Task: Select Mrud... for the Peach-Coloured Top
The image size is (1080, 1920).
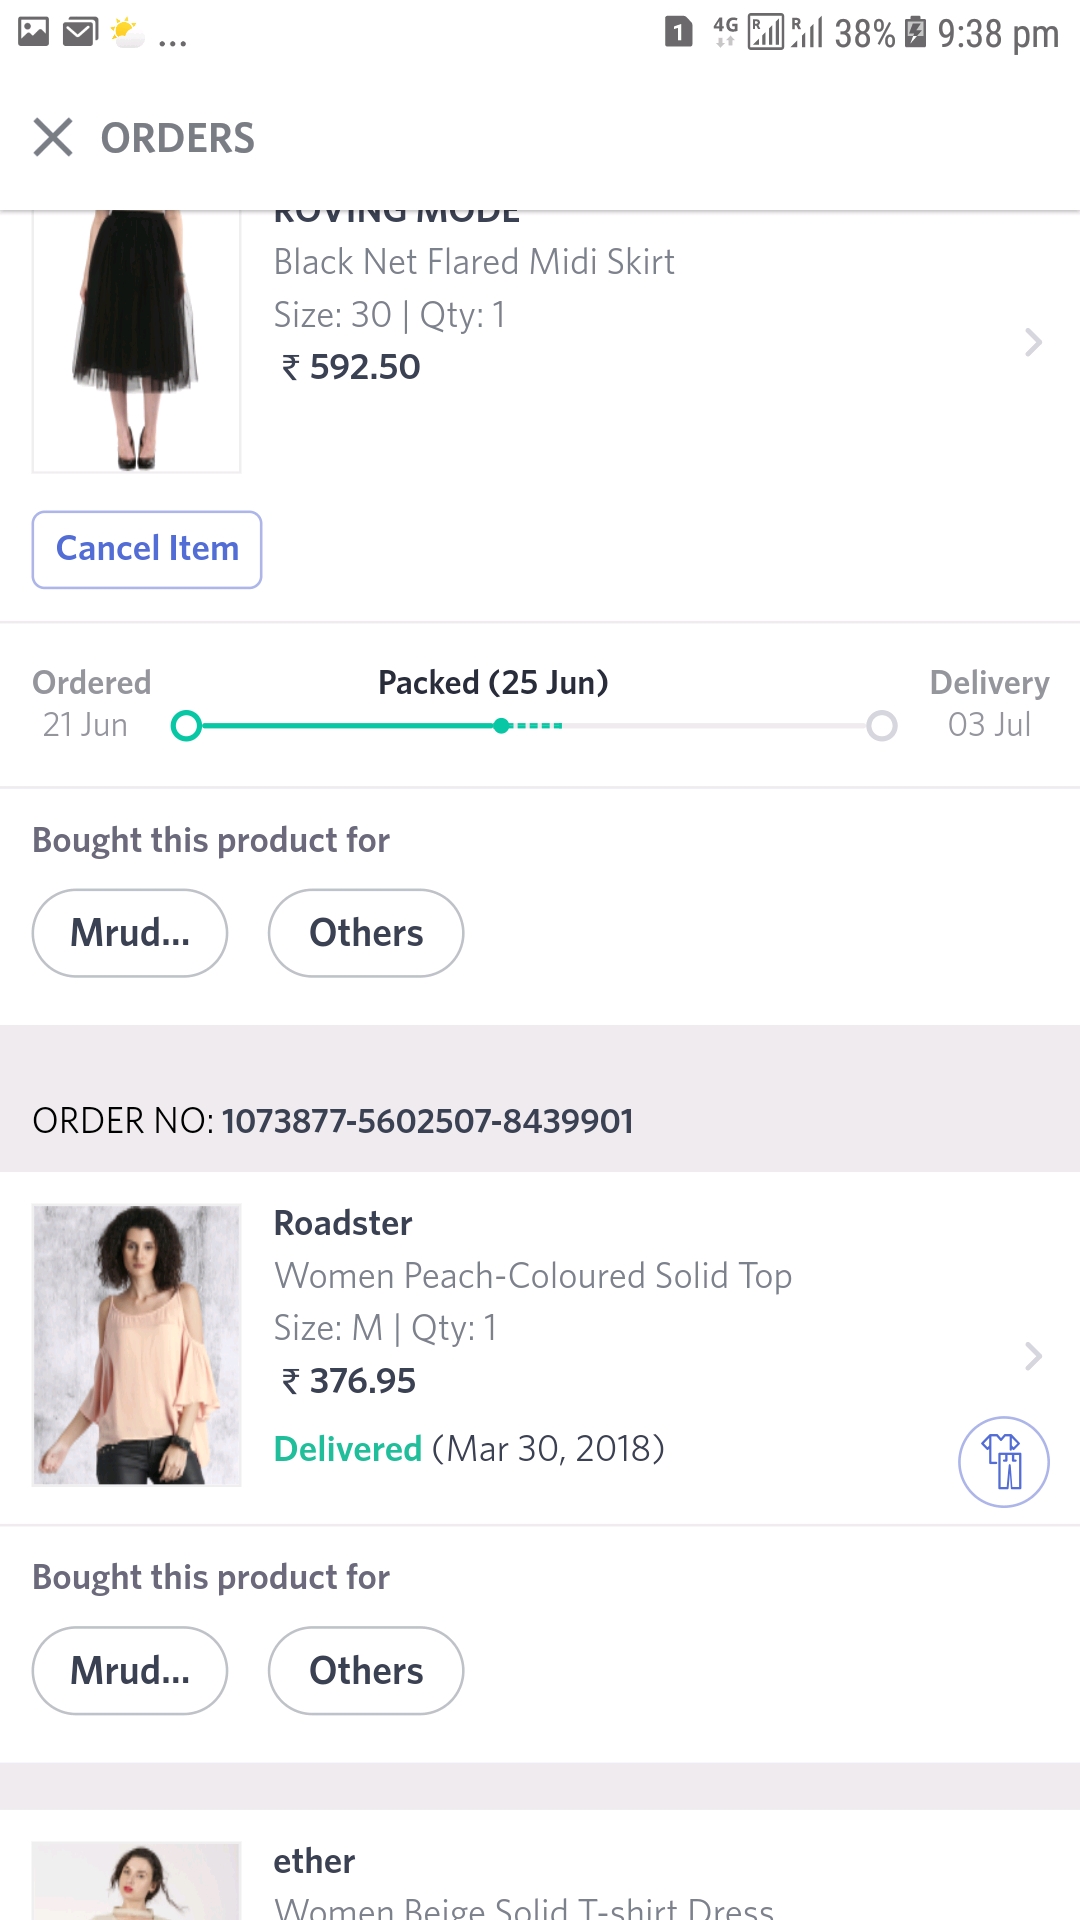Action: tap(130, 1671)
